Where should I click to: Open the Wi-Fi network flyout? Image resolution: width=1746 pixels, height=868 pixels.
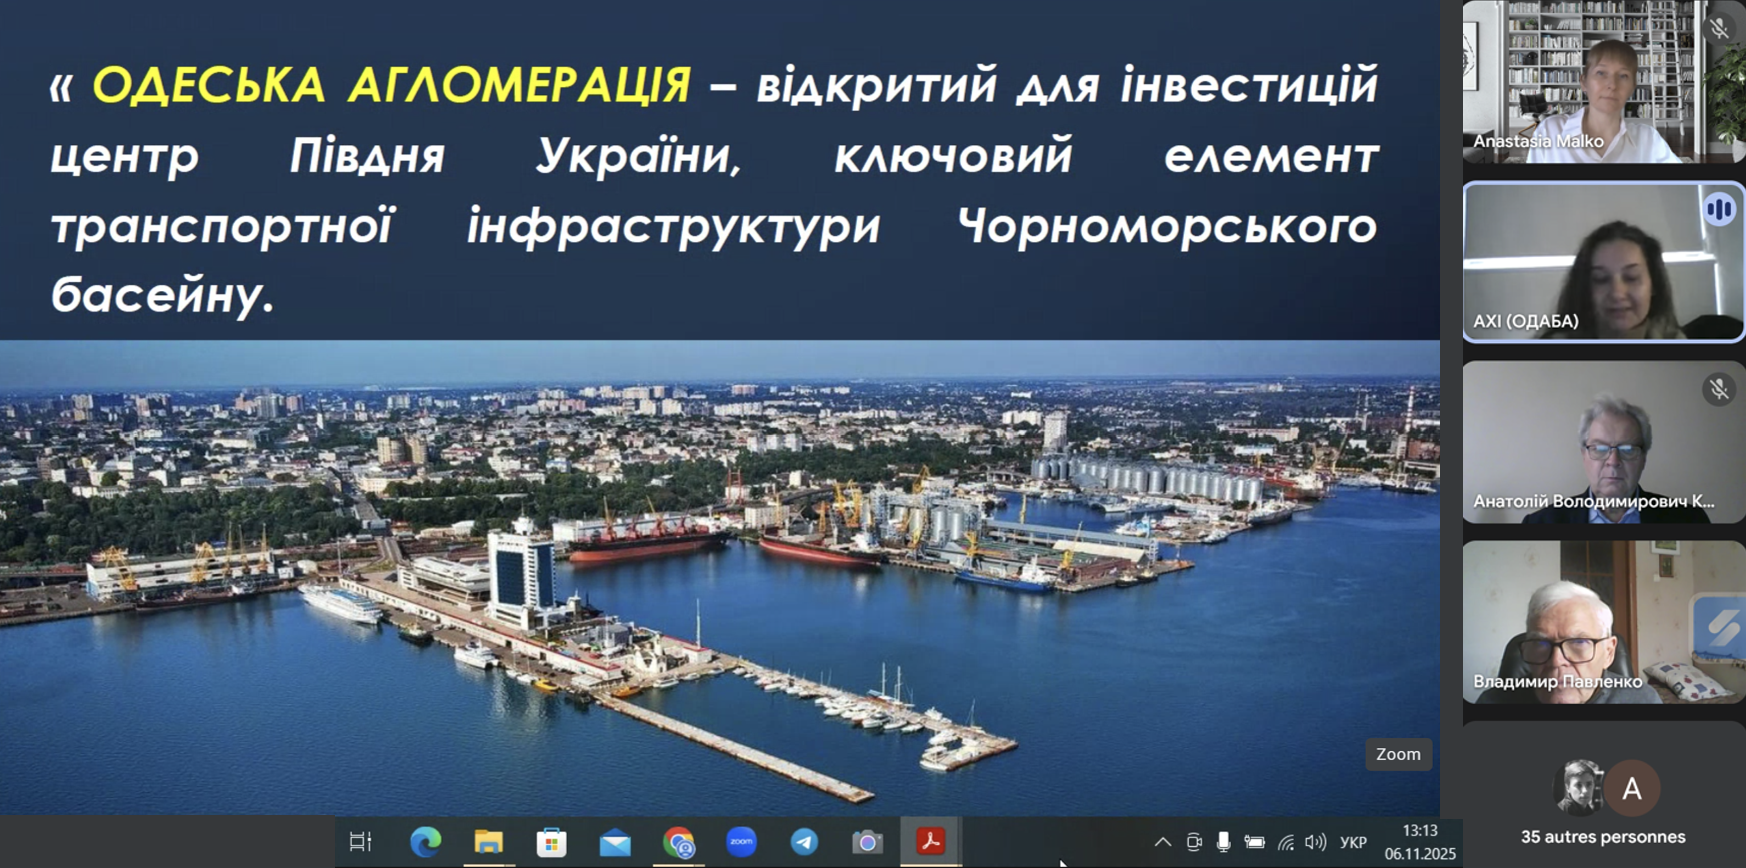tap(1285, 843)
